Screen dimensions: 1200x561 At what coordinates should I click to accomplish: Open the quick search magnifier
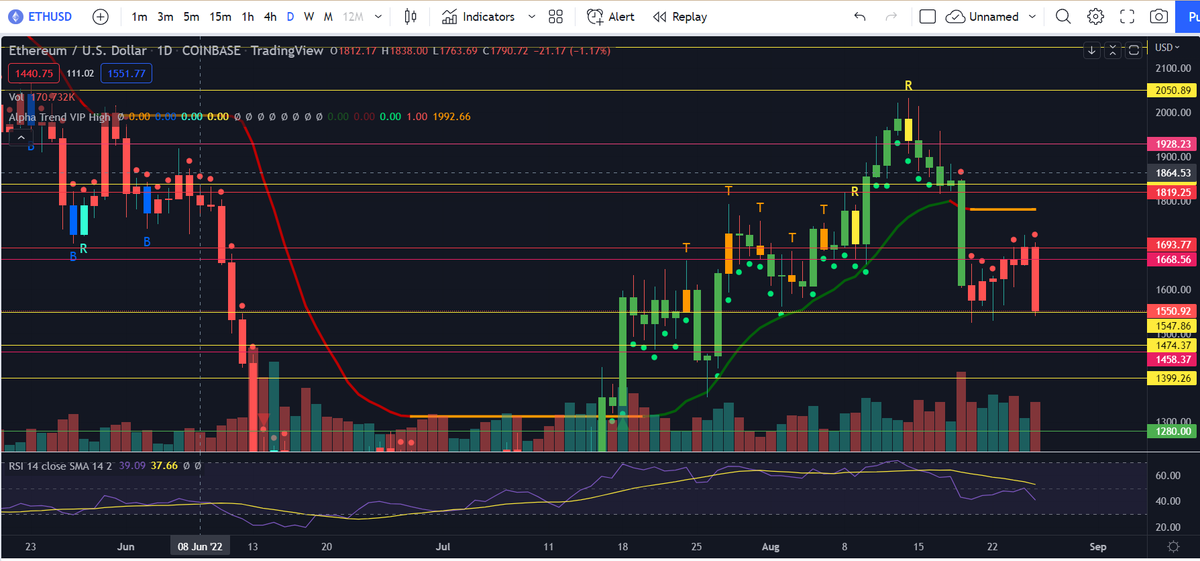click(x=1063, y=17)
